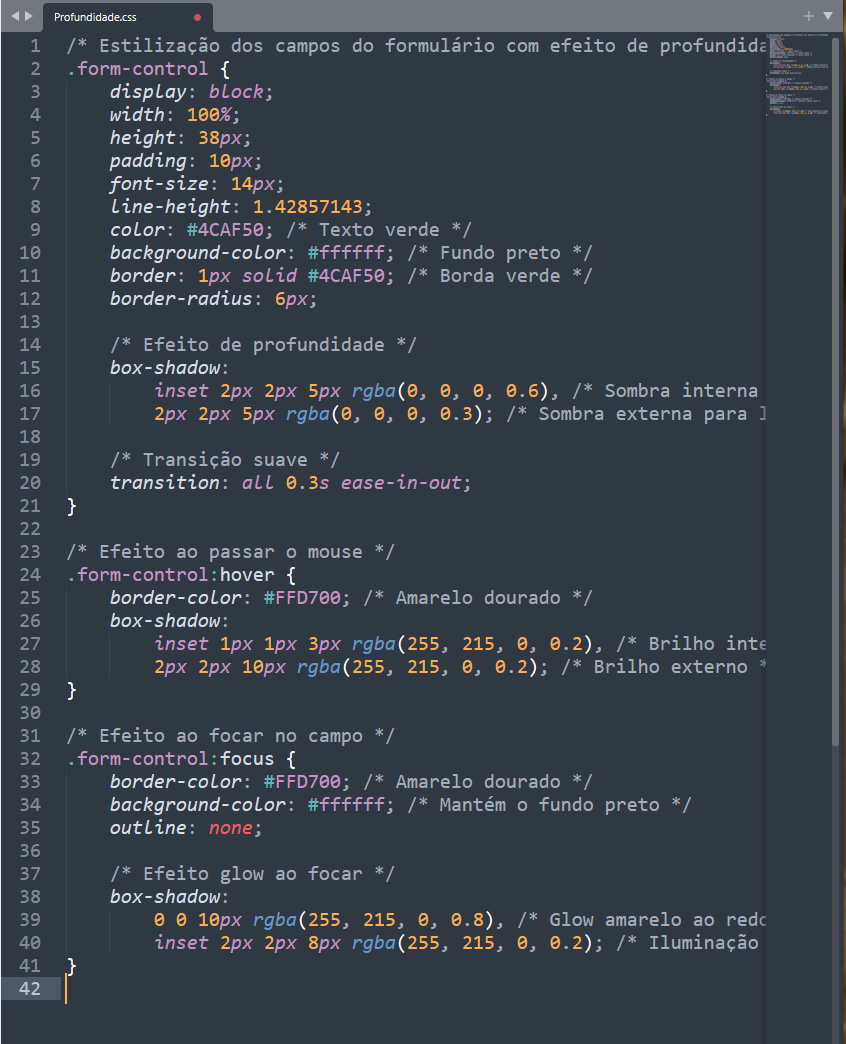Image resolution: width=846 pixels, height=1044 pixels.
Task: Click line number 2 in the gutter
Action: 35,69
